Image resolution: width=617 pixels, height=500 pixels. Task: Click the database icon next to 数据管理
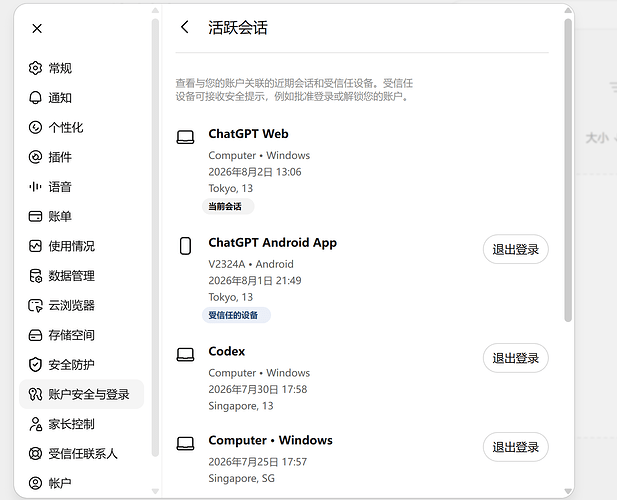35,276
